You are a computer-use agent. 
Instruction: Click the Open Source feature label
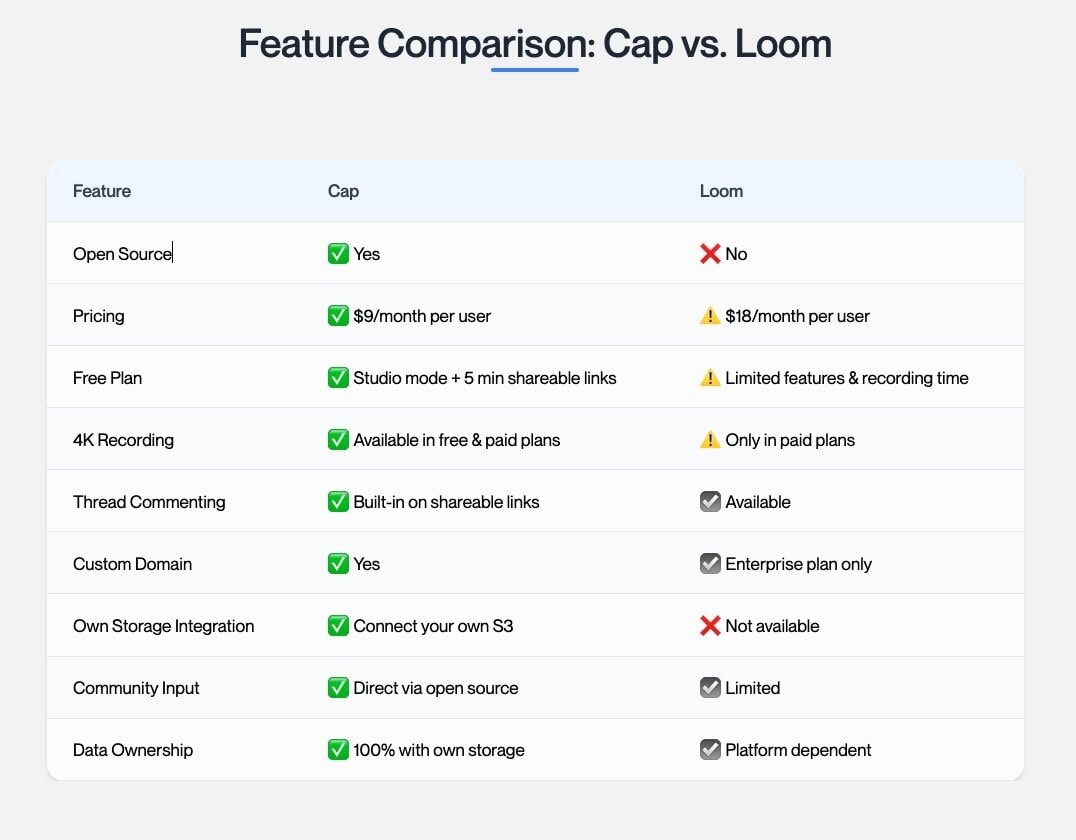click(x=122, y=253)
